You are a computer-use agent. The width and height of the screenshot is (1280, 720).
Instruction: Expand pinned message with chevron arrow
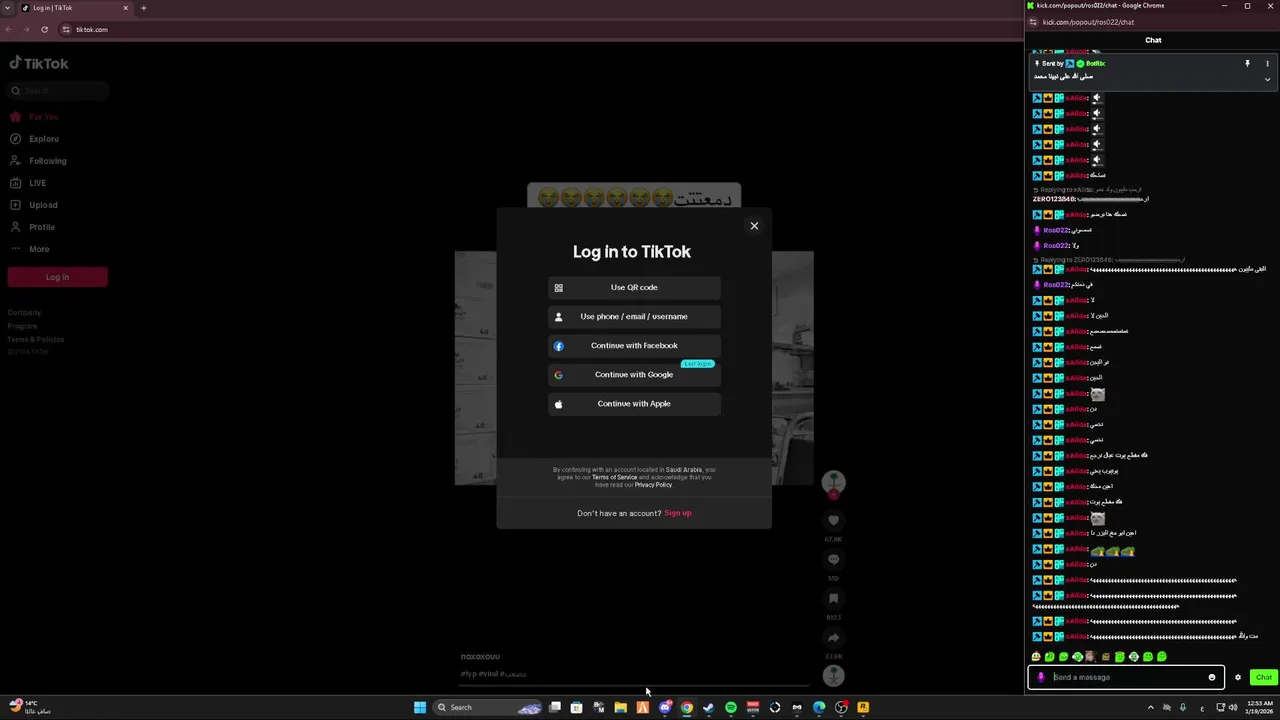click(1267, 79)
